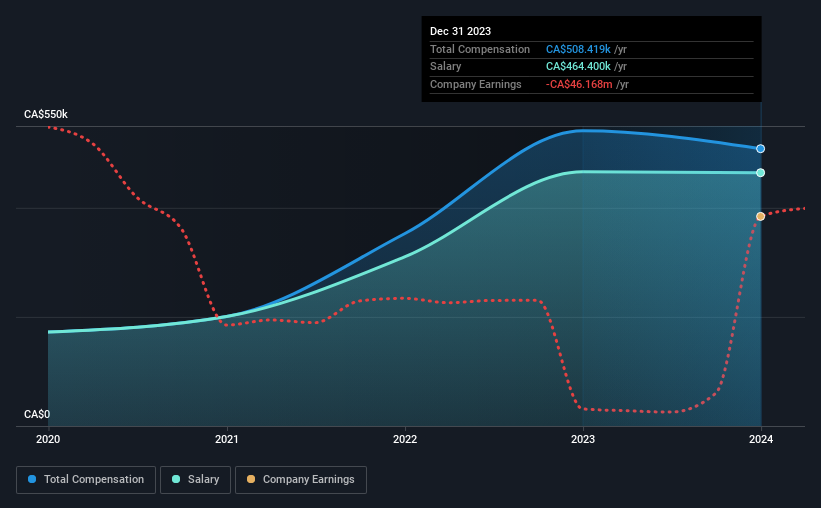Click the blue dot in Total Compensation legend
Image resolution: width=821 pixels, height=508 pixels.
tap(32, 479)
